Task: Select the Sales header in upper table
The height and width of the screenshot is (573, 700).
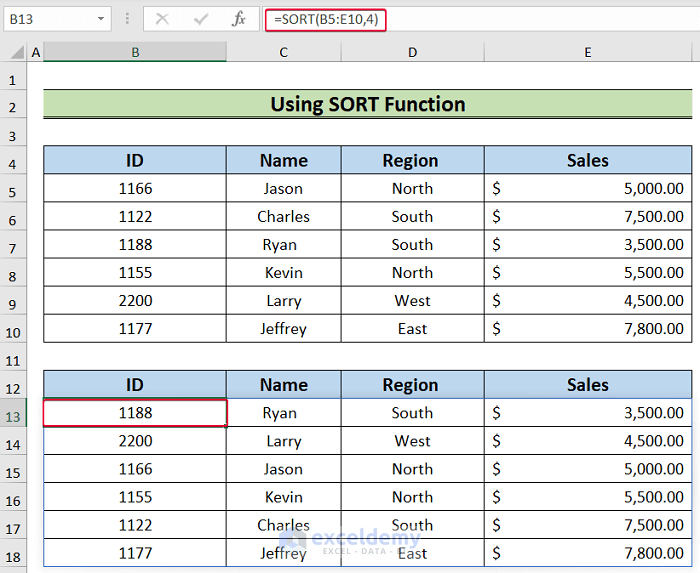Action: (587, 160)
